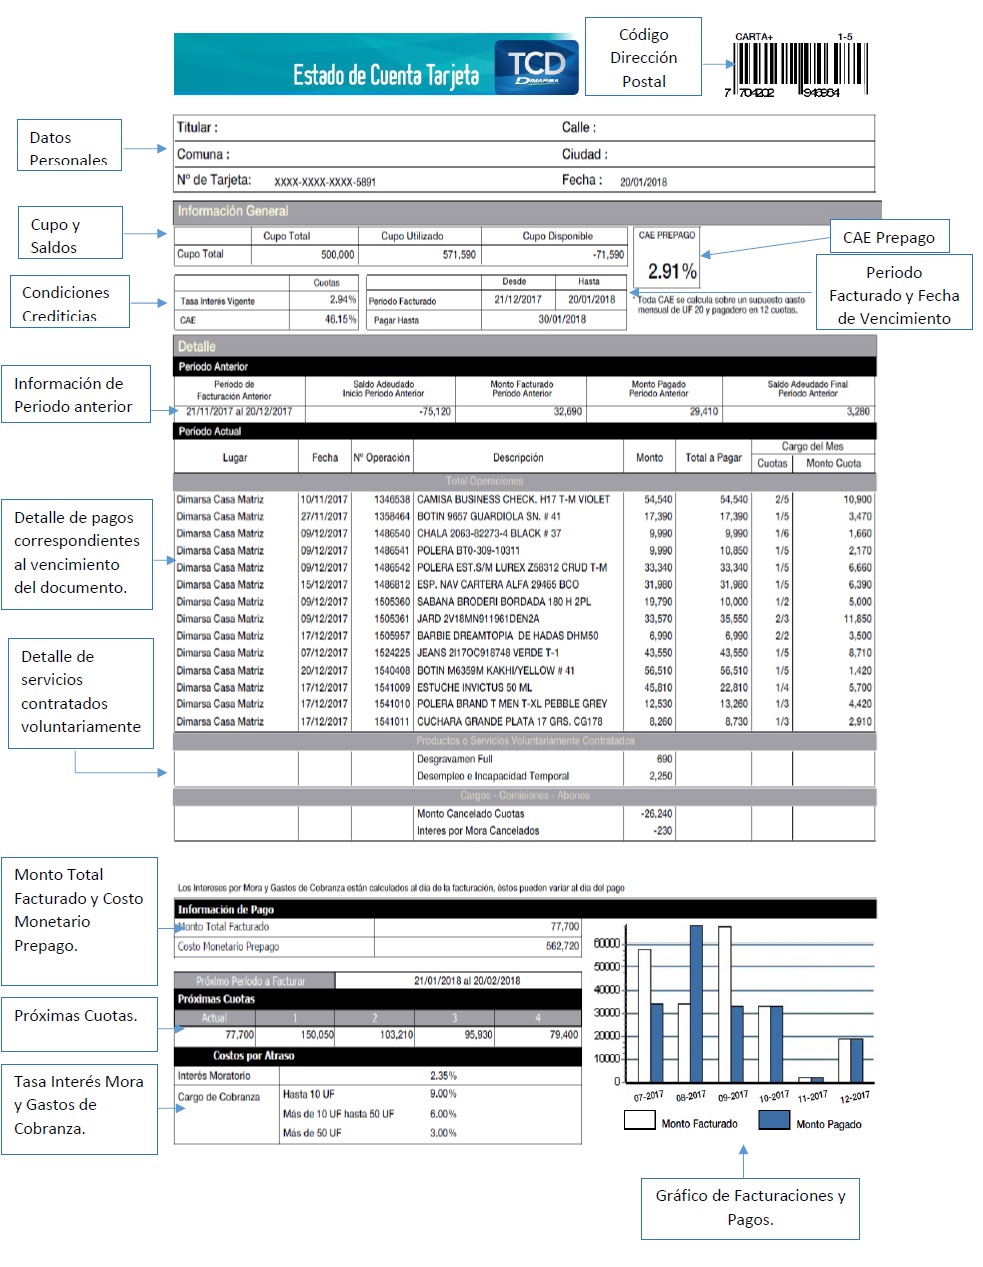Click the 'Nº Operación' column header

382,458
